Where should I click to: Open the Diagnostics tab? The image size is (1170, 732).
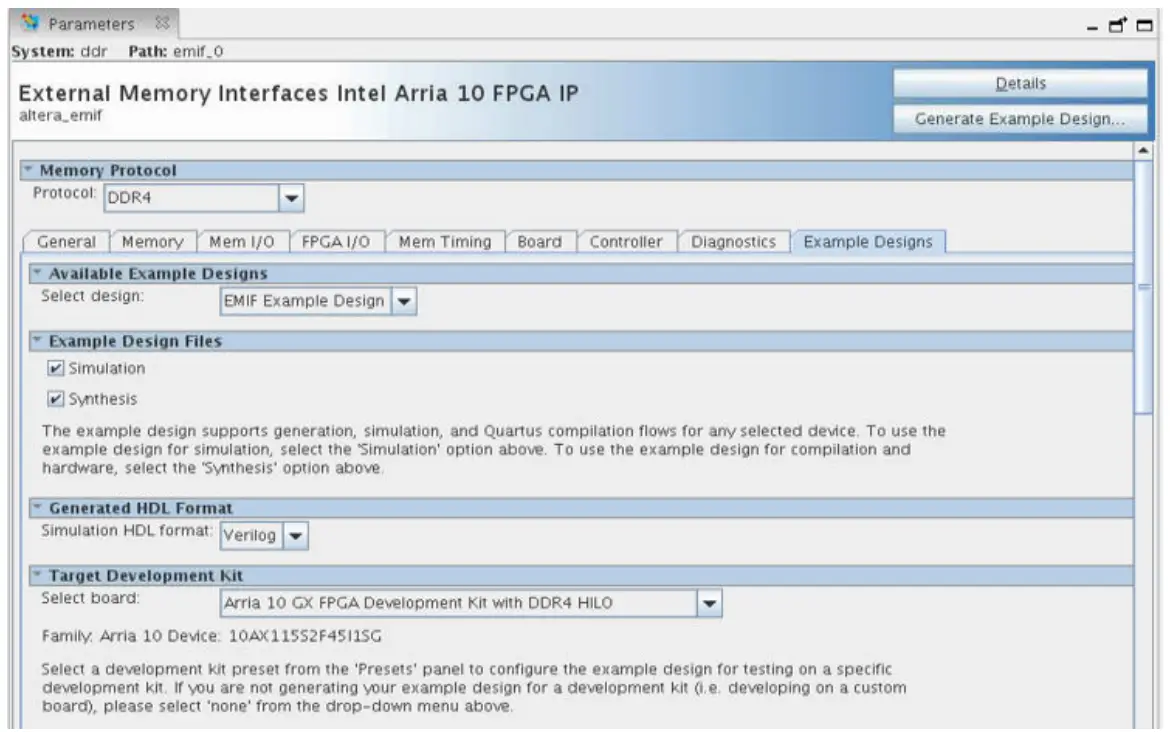coord(733,242)
